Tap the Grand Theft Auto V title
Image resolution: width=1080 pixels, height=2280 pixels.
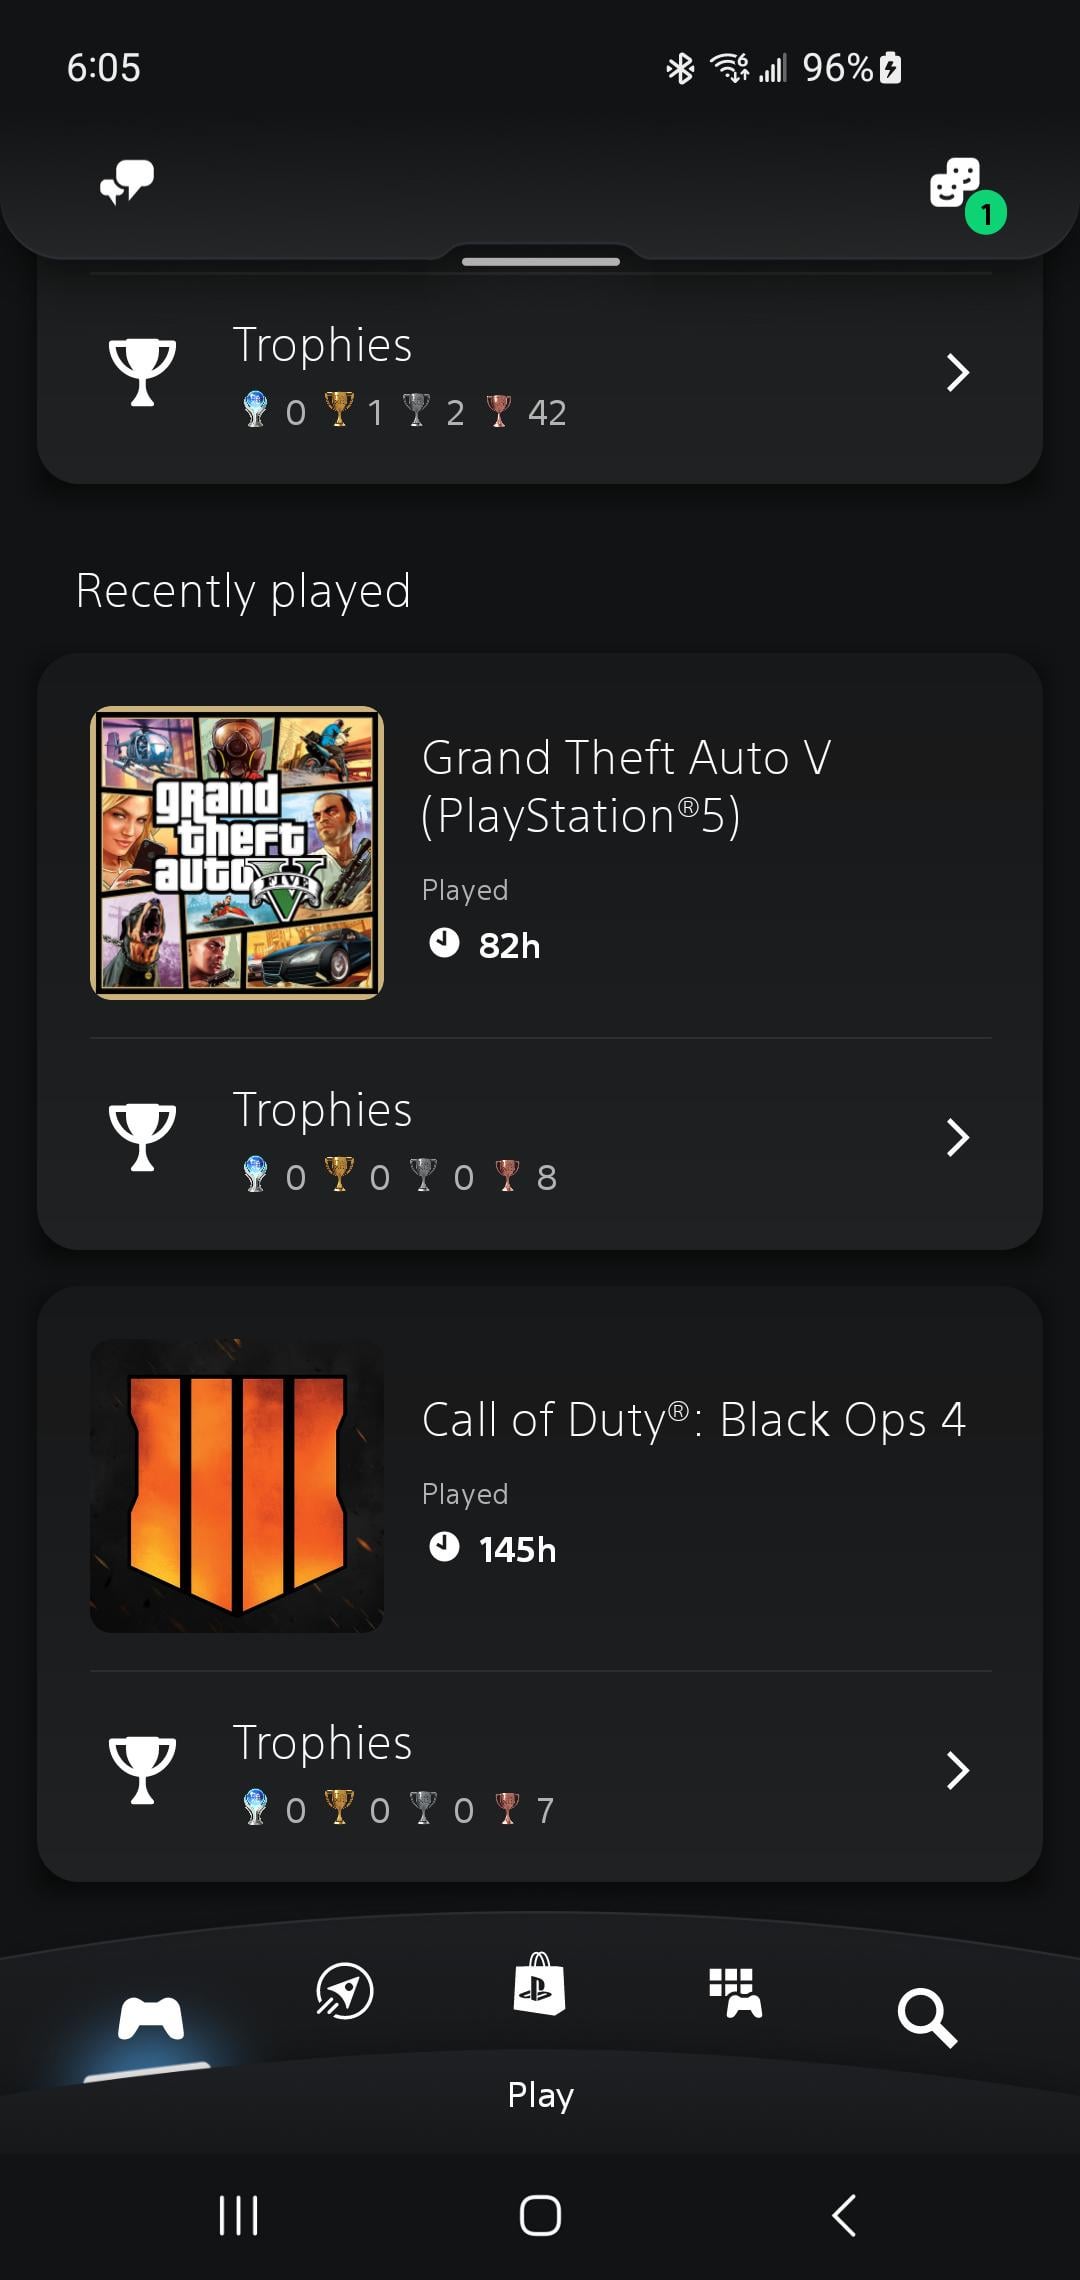click(626, 786)
